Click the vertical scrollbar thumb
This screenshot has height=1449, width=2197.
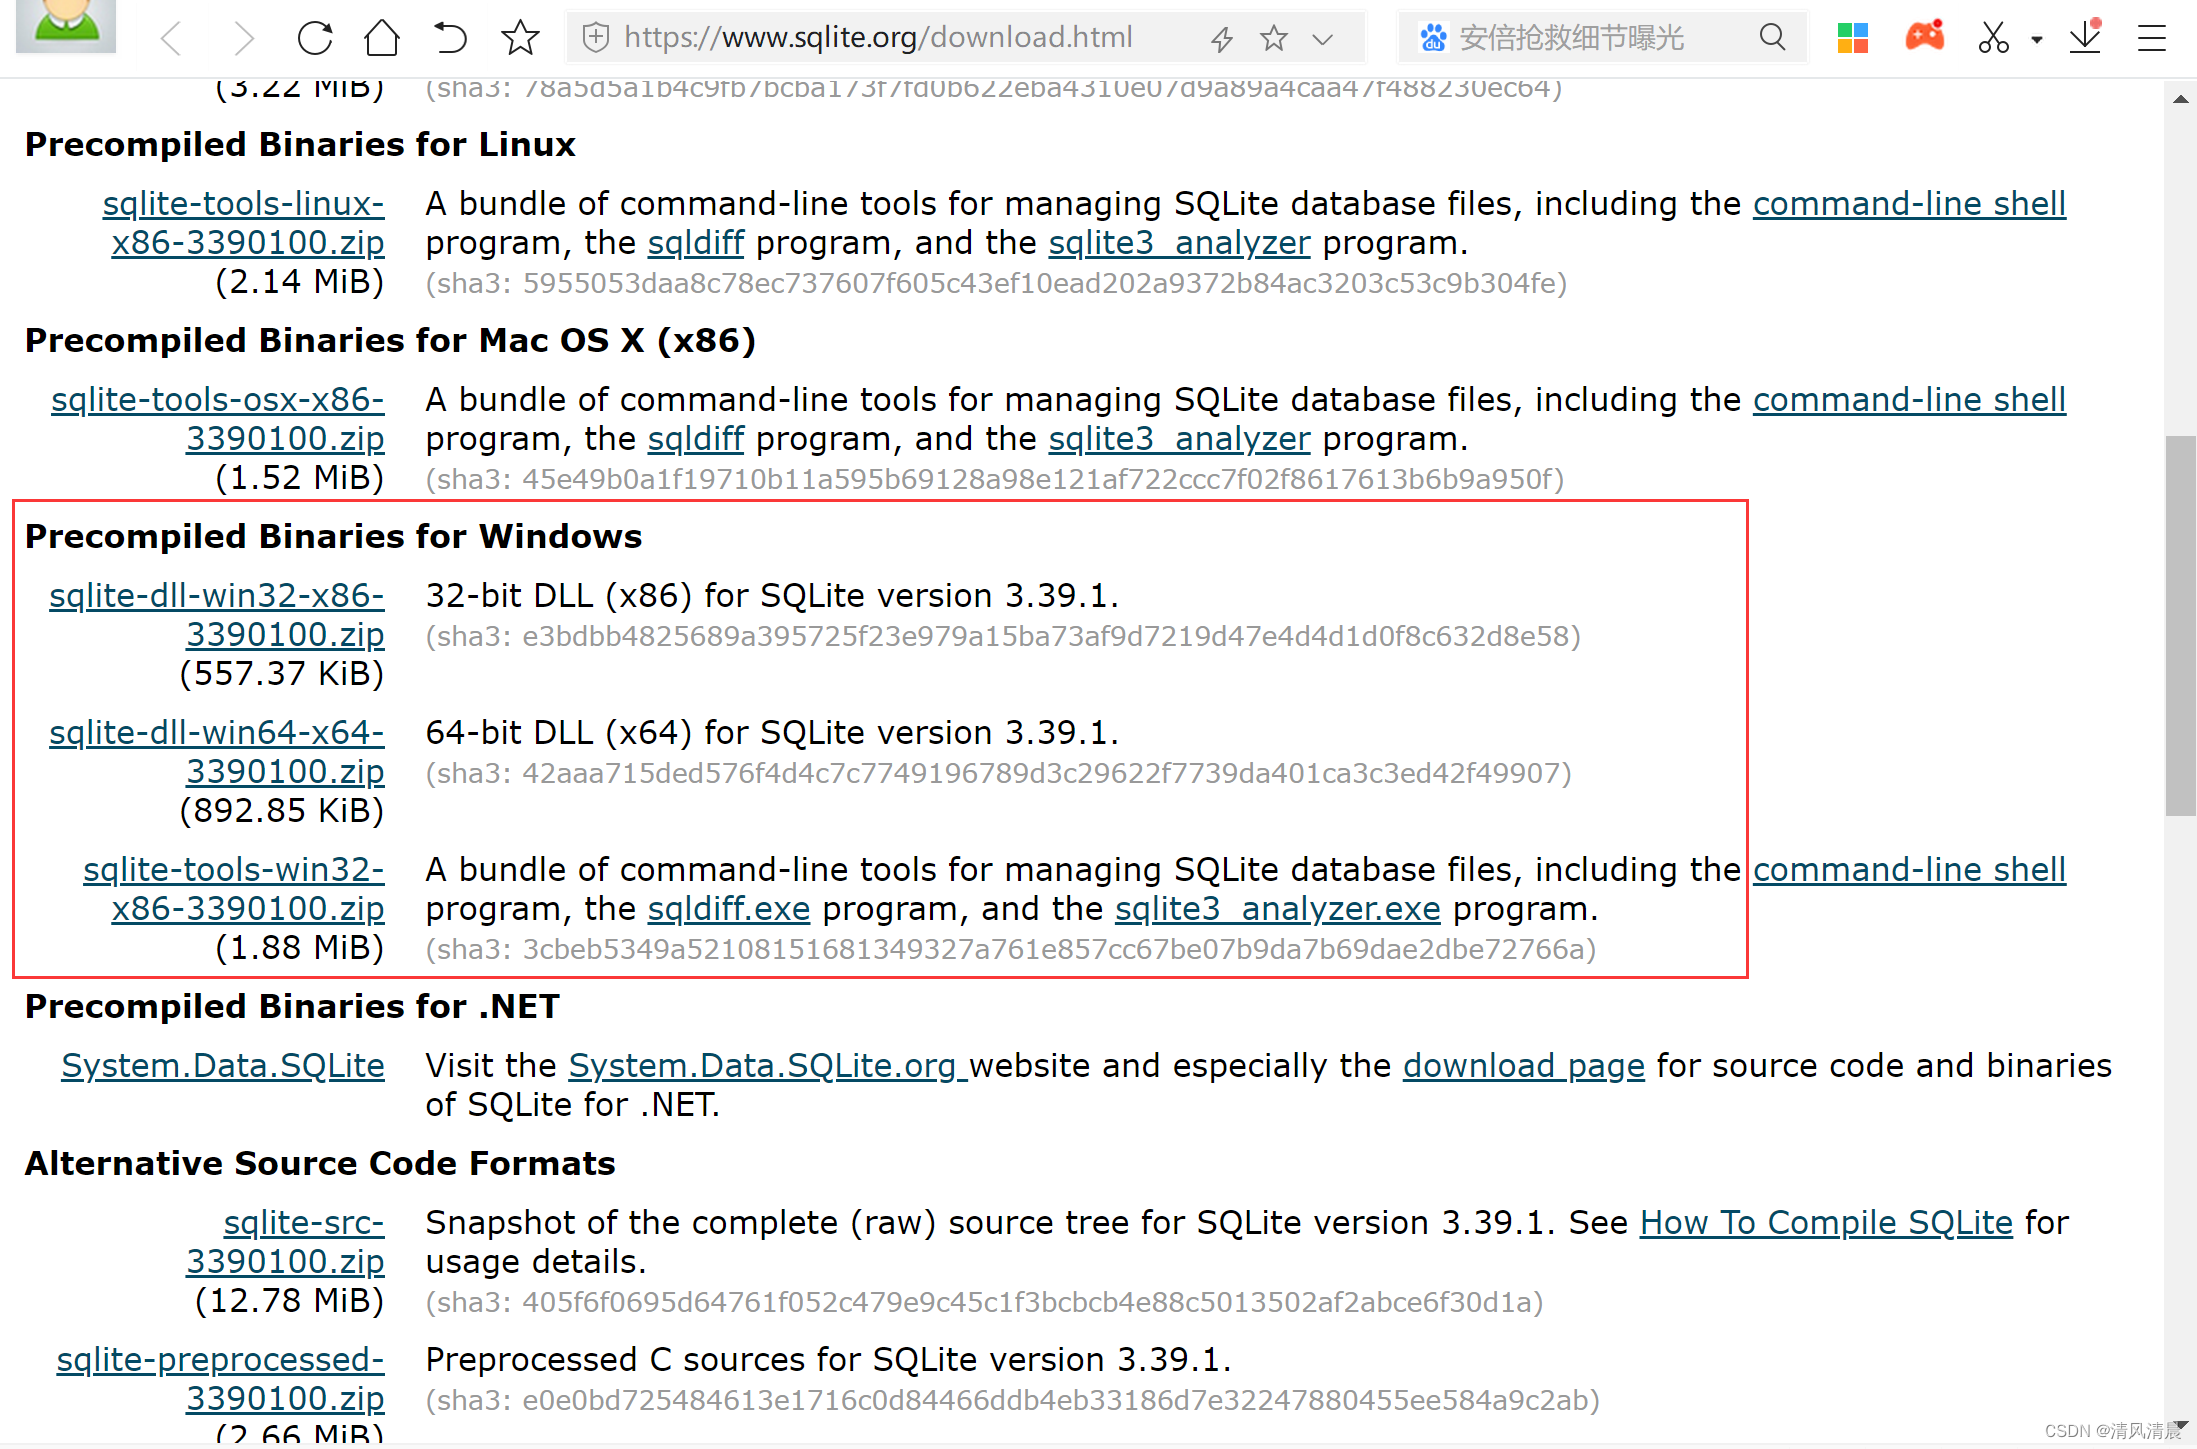click(x=2180, y=625)
